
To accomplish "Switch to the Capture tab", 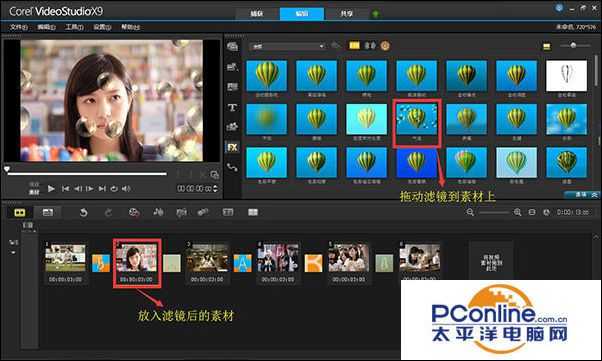I will pos(257,14).
